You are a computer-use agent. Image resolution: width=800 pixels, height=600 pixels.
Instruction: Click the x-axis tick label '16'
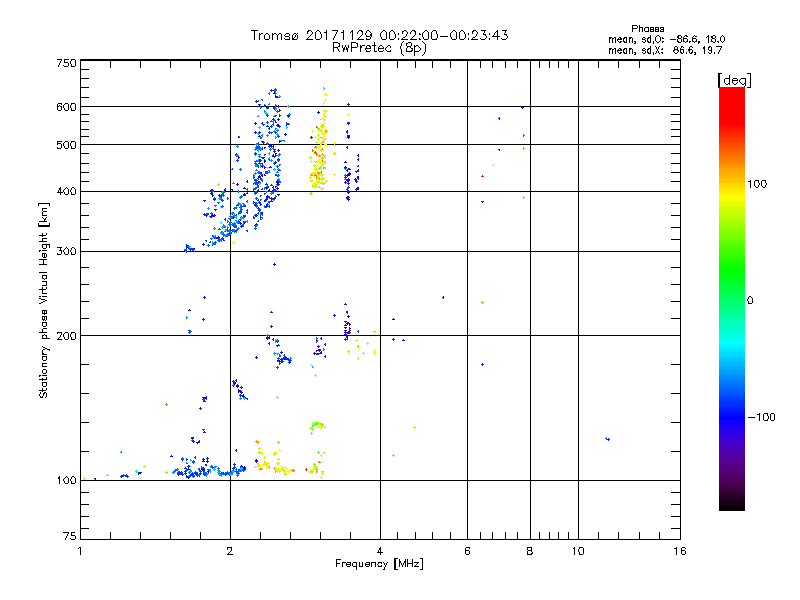click(x=680, y=551)
